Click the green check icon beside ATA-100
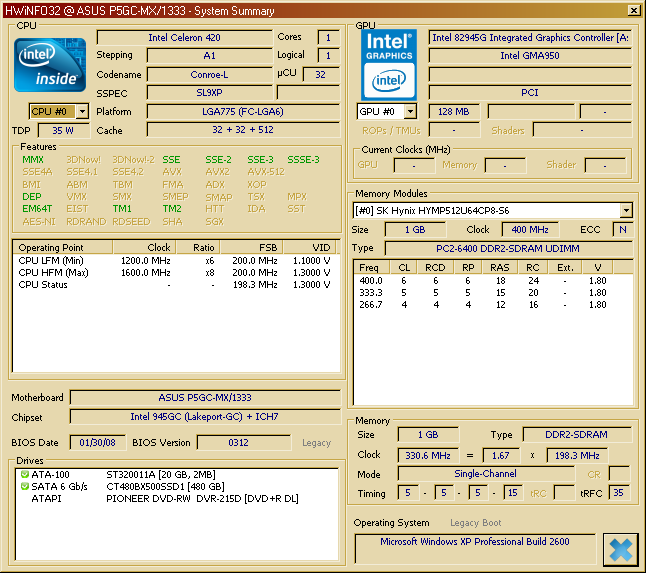This screenshot has height=573, width=646. pos(25,475)
